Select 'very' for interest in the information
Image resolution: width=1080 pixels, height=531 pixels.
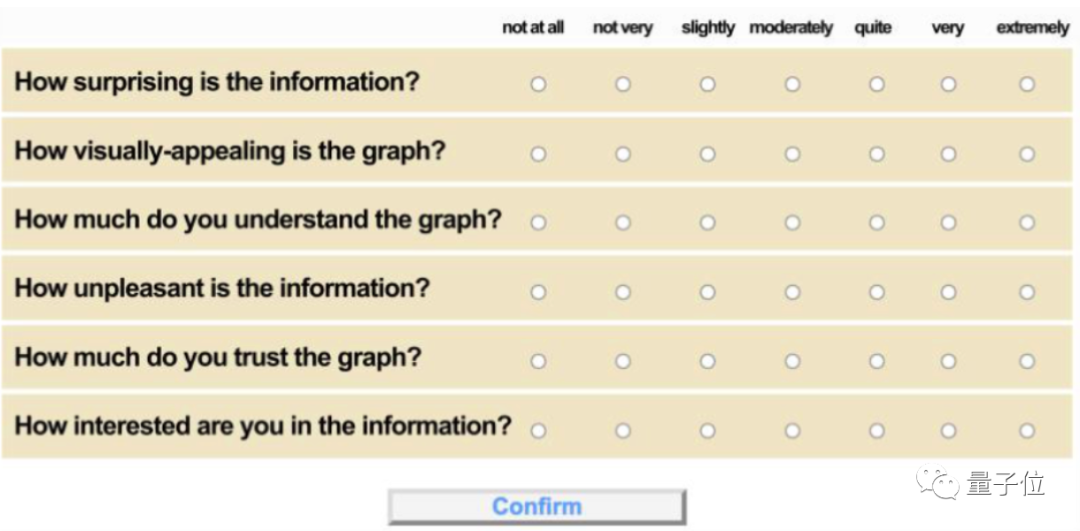coord(948,431)
